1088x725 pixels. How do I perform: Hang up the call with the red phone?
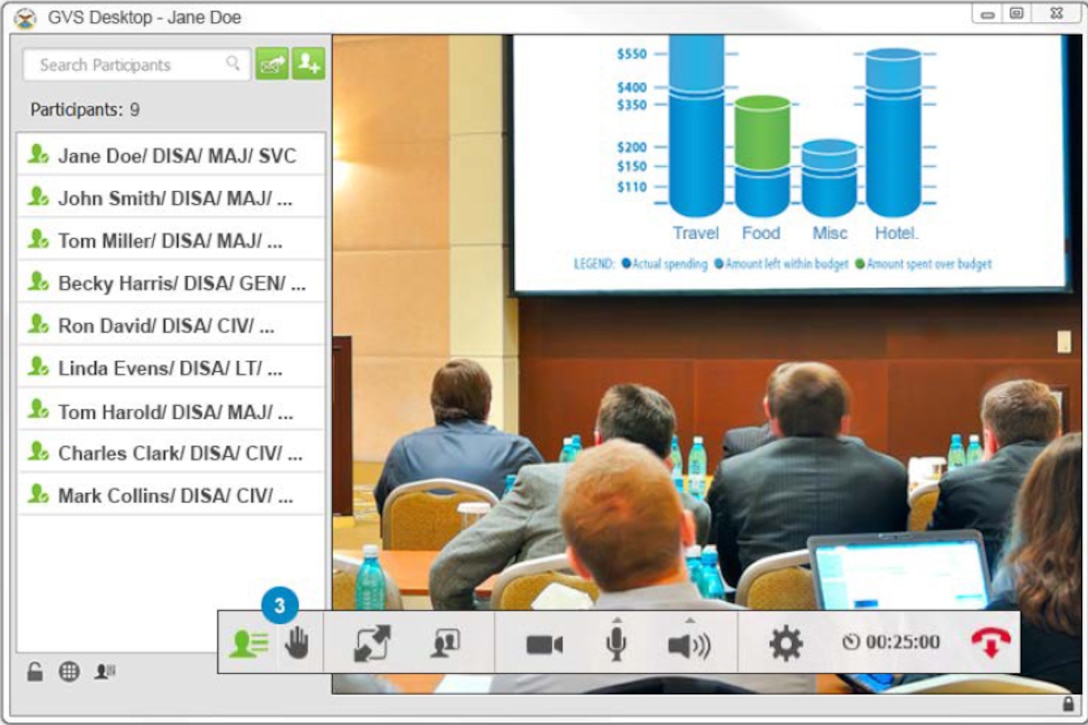(x=990, y=643)
